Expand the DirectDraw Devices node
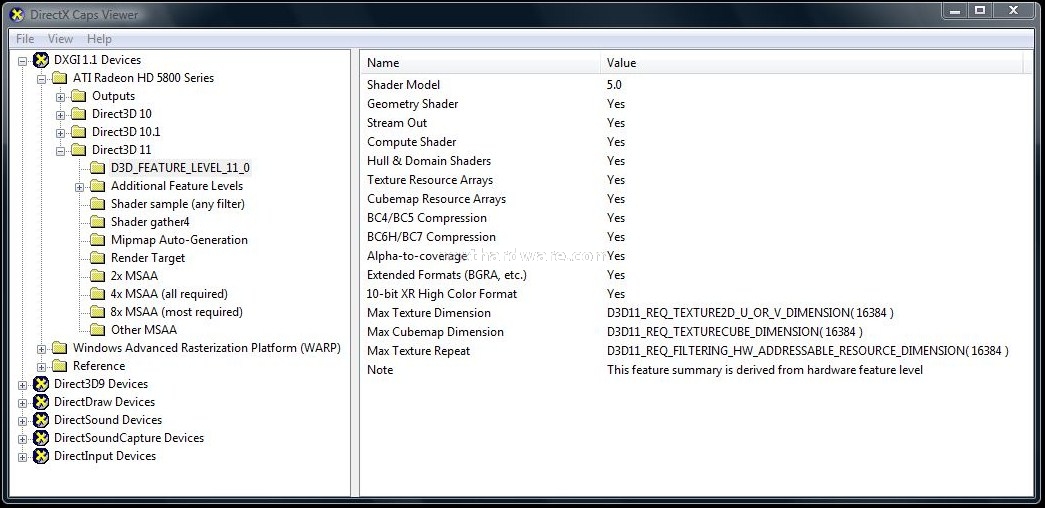 [x=23, y=403]
